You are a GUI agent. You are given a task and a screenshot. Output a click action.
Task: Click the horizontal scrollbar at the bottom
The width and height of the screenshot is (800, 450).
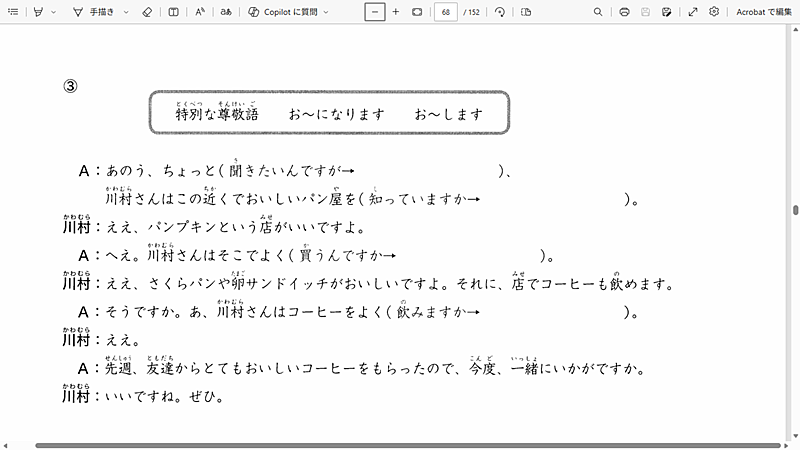(400, 445)
